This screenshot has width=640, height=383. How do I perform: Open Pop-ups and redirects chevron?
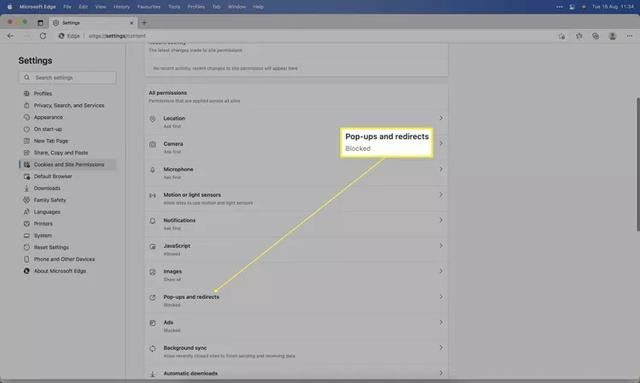point(441,297)
